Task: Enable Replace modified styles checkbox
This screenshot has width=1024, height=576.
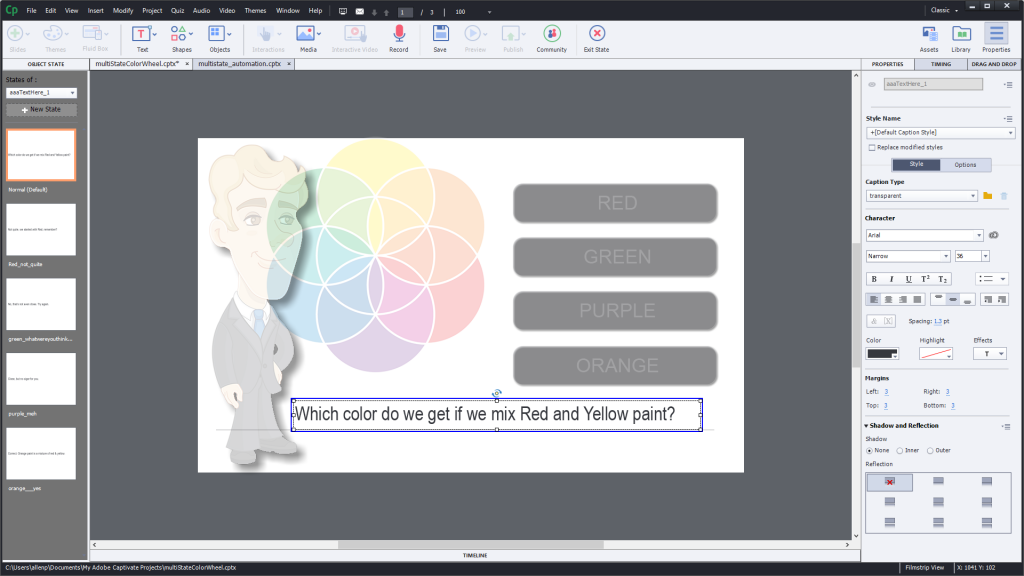Action: pyautogui.click(x=872, y=147)
